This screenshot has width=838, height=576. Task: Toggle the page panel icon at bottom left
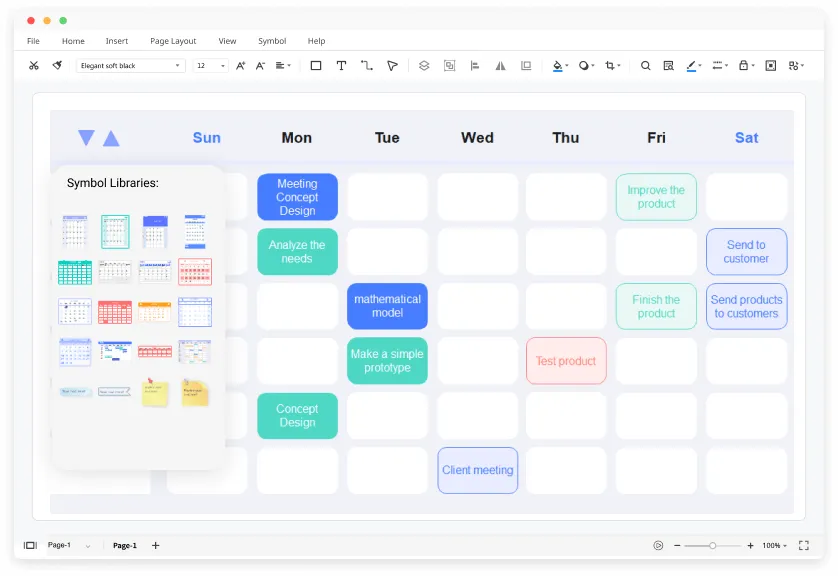(x=30, y=546)
